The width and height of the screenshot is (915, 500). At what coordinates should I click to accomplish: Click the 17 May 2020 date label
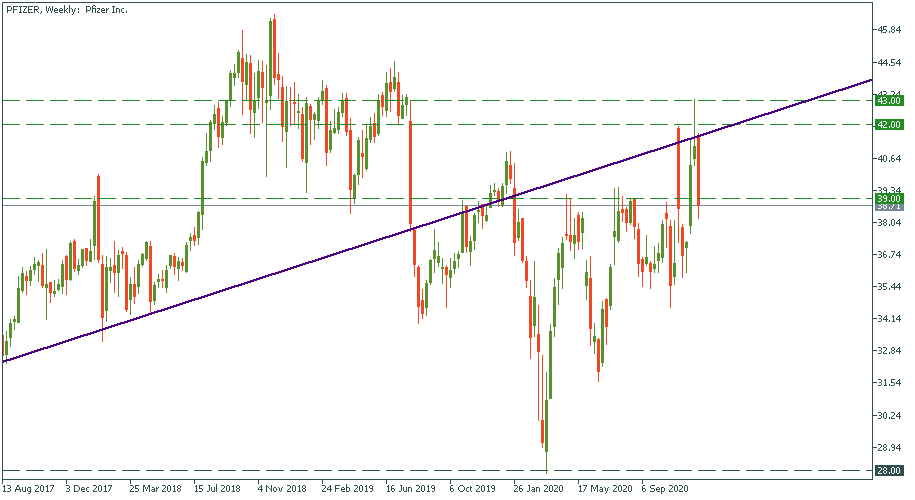pyautogui.click(x=602, y=490)
